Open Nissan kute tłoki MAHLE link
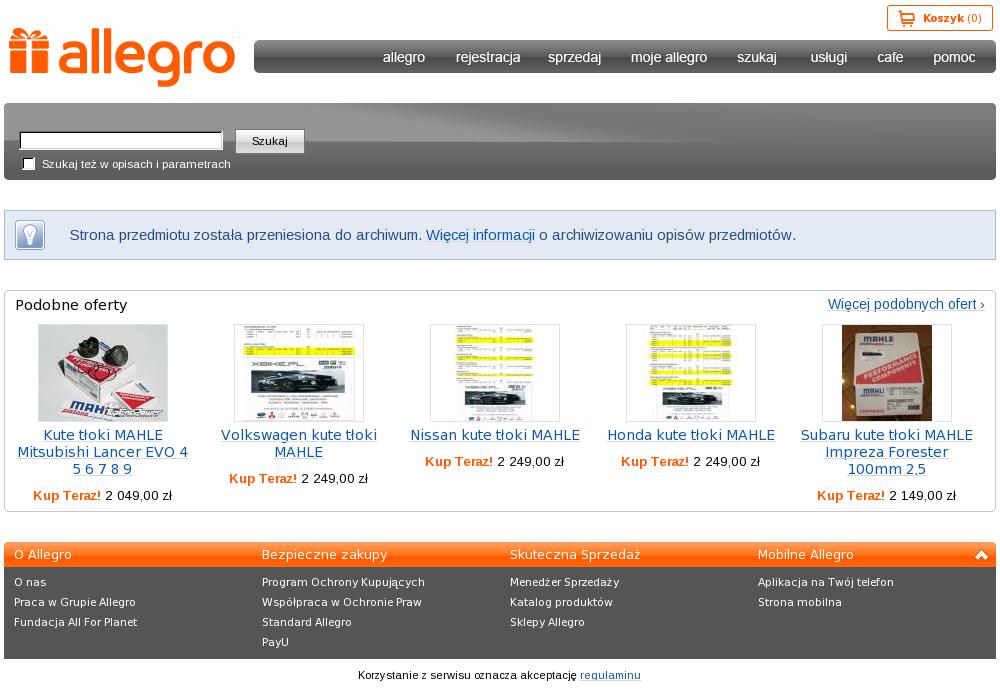Image resolution: width=1000 pixels, height=695 pixels. coord(495,435)
